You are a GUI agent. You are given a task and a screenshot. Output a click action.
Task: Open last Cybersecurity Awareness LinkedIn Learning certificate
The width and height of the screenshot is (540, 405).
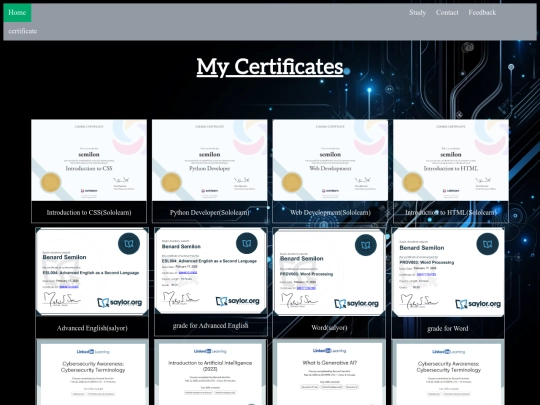click(x=448, y=373)
